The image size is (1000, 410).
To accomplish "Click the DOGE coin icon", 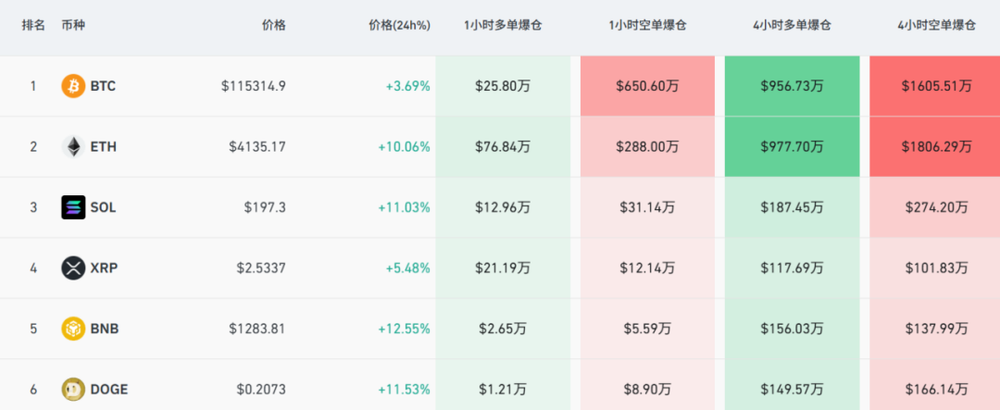I will [73, 388].
